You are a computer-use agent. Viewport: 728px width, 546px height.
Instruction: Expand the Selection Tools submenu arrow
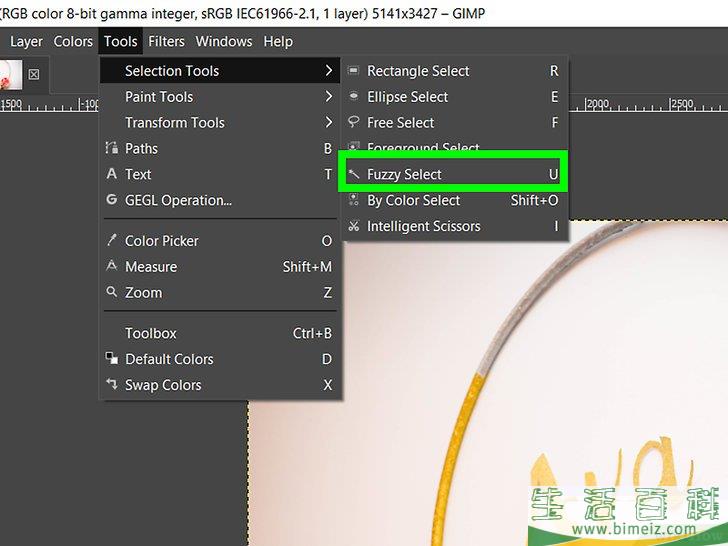point(328,71)
